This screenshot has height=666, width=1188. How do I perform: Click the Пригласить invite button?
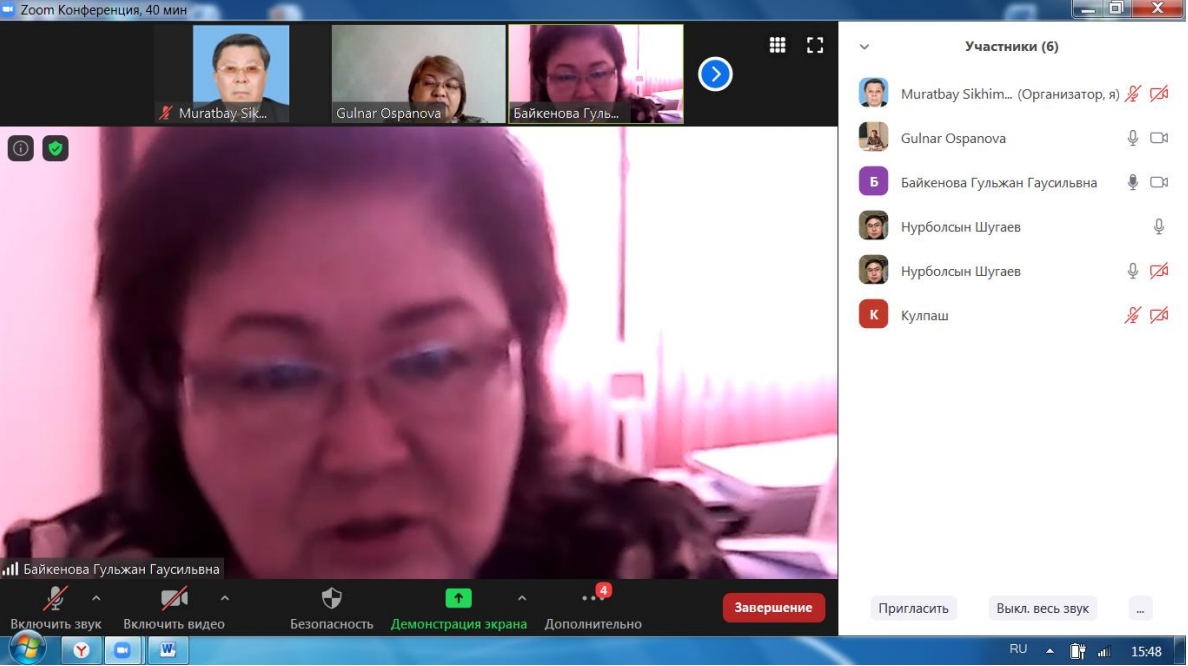(913, 608)
